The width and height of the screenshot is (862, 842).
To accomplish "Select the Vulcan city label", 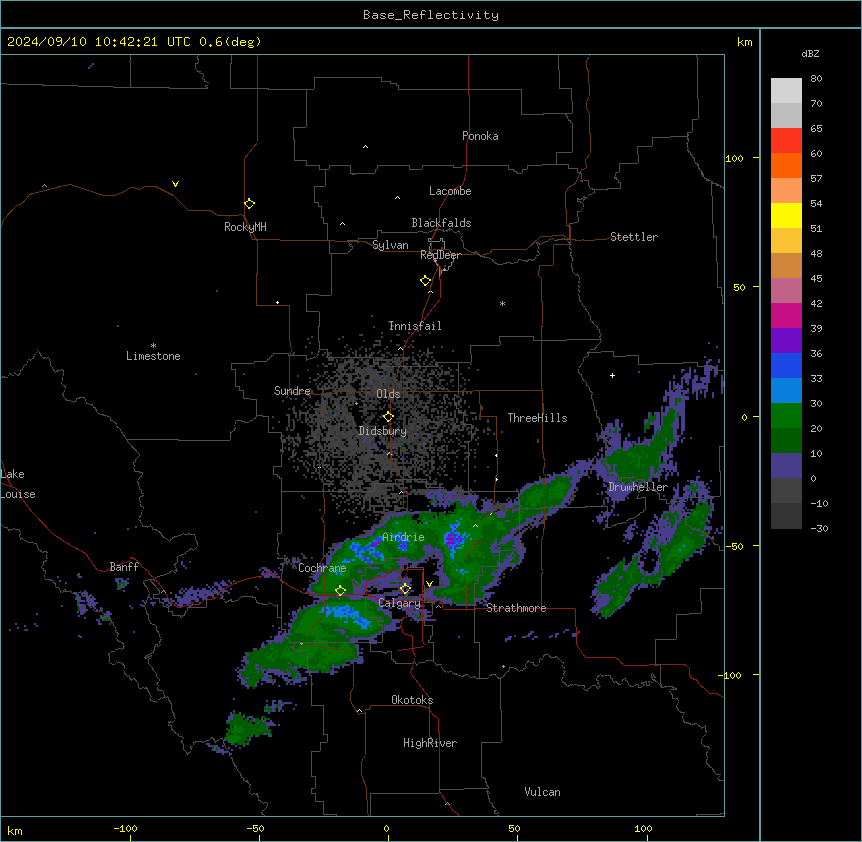I will [542, 792].
